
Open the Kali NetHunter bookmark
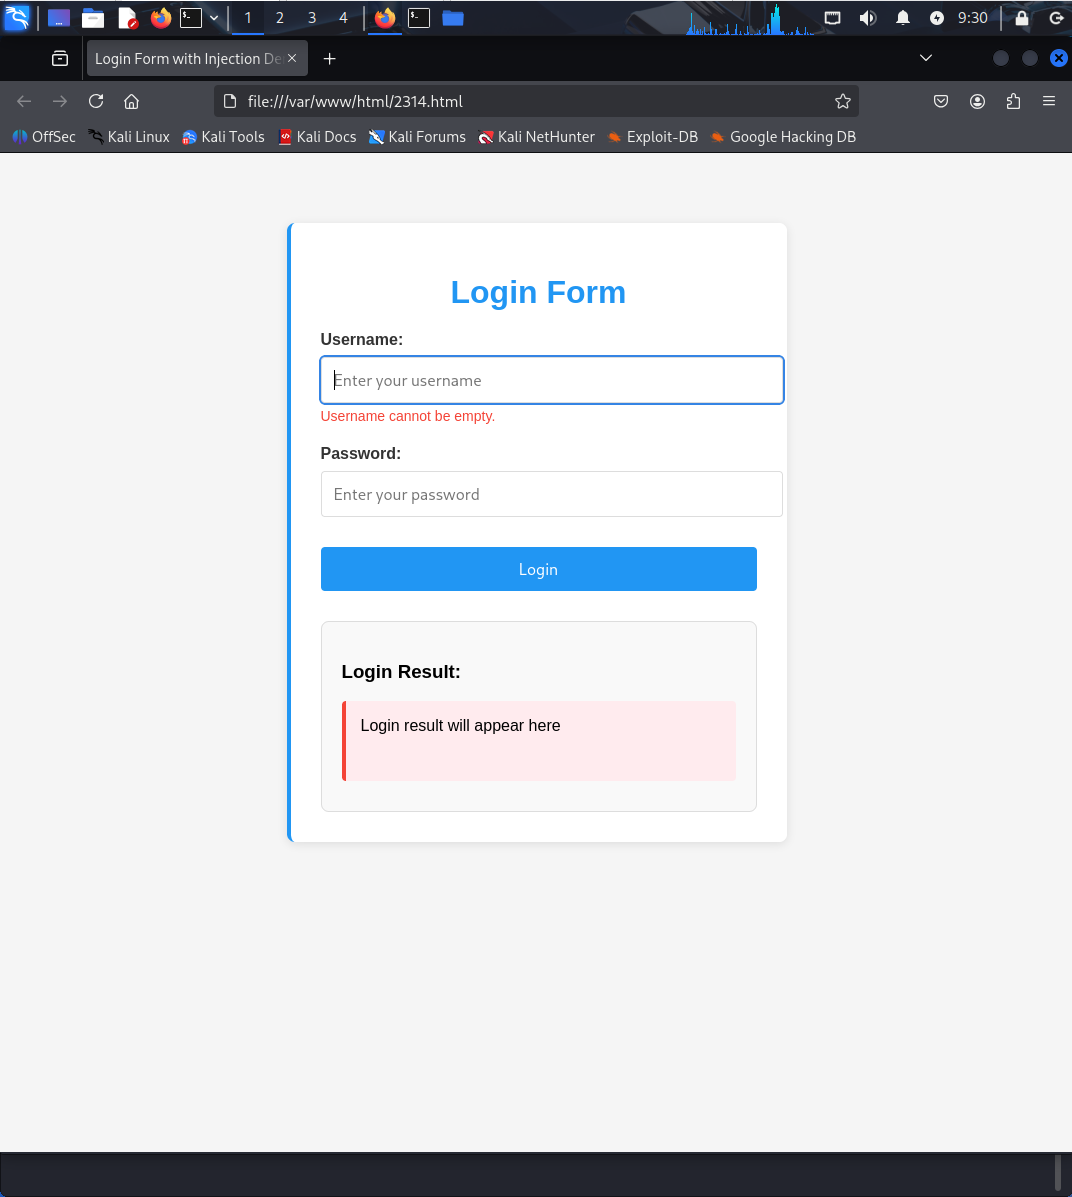point(536,137)
